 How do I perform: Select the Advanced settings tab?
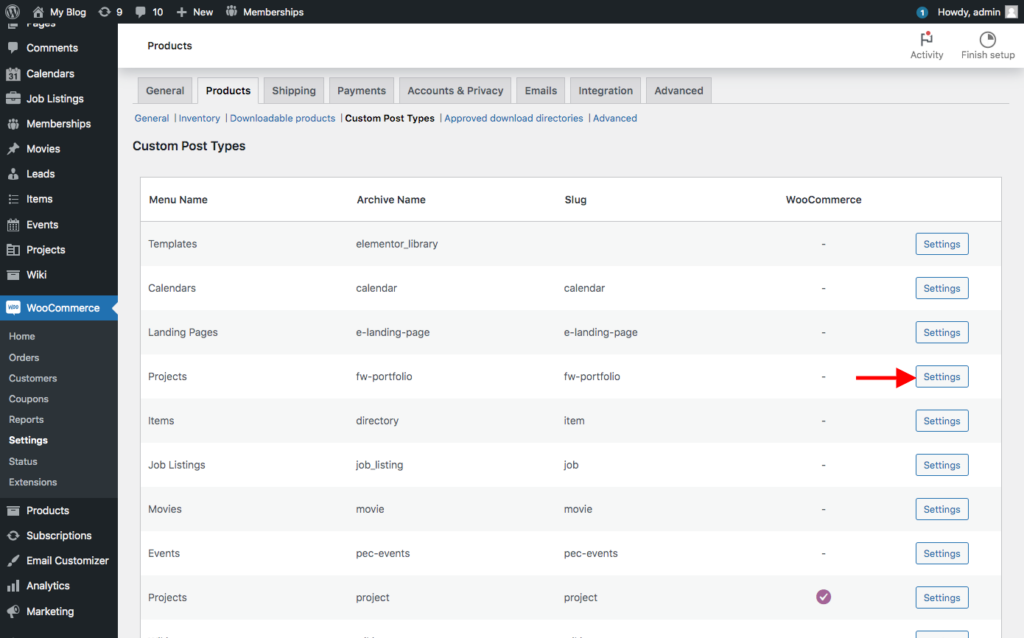[x=679, y=91]
